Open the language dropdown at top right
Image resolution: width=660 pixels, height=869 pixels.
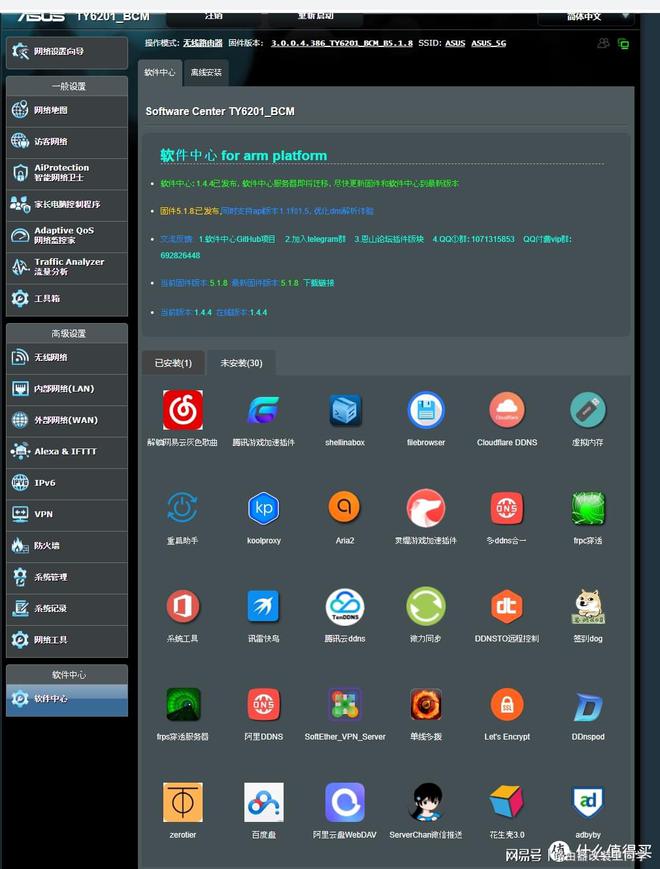[586, 17]
